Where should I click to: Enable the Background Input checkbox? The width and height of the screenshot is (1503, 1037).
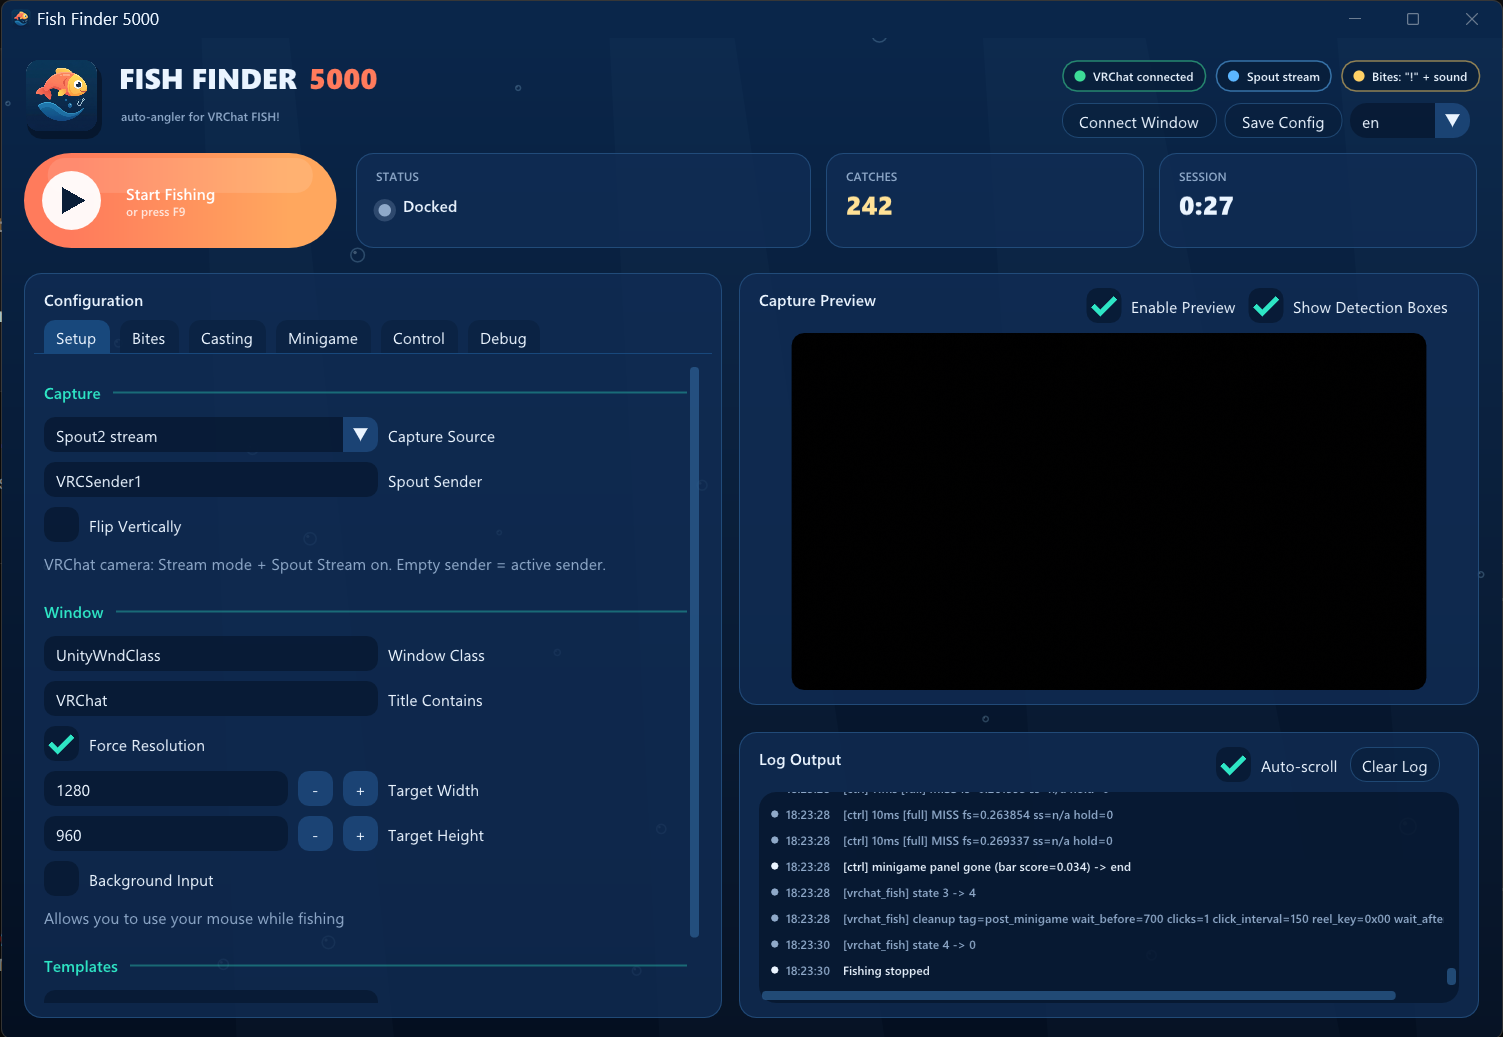[61, 879]
